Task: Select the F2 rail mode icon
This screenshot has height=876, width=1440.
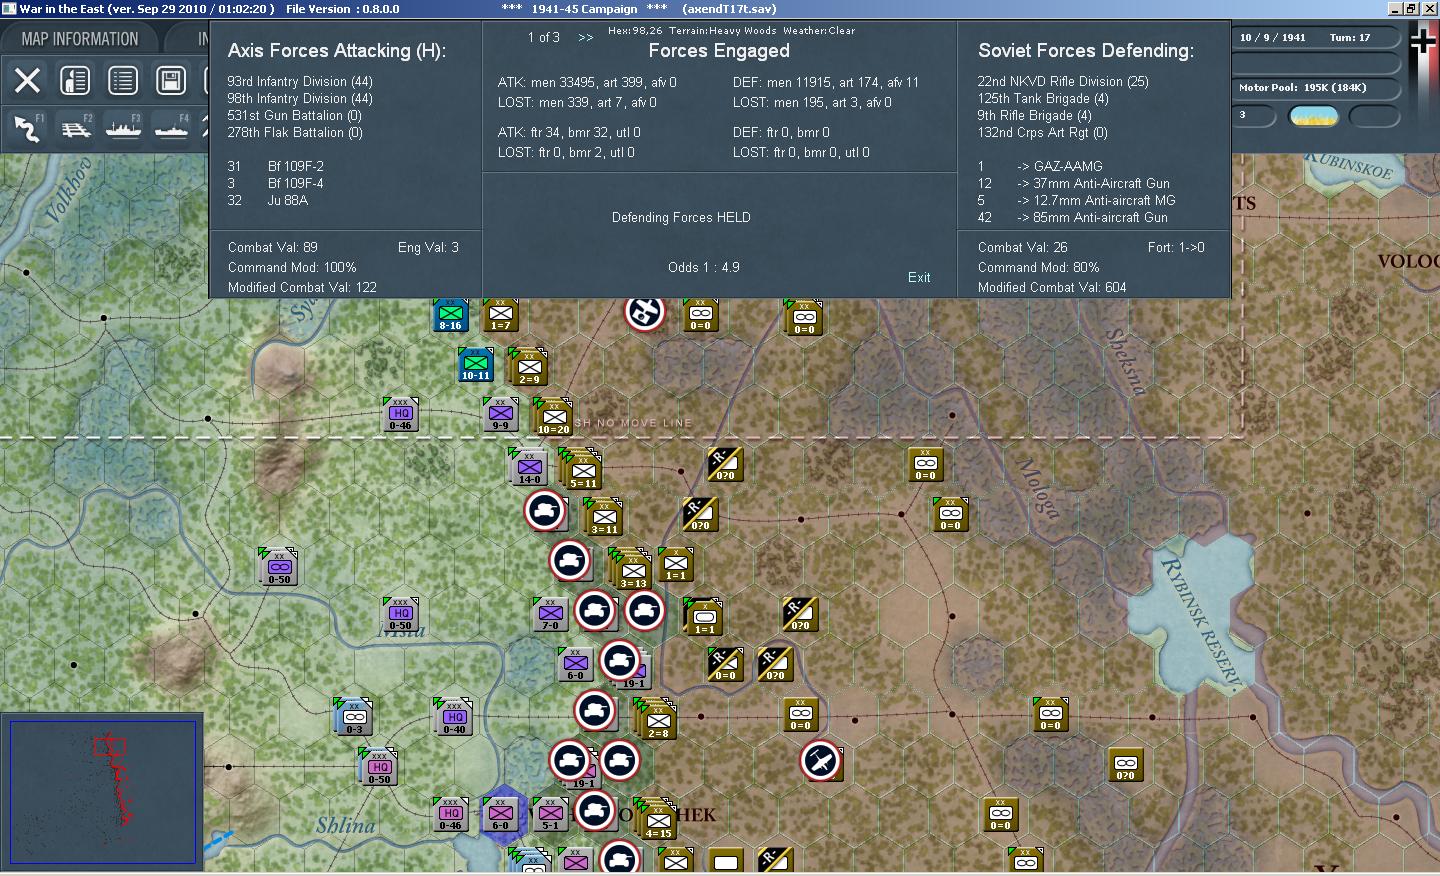Action: coord(75,128)
